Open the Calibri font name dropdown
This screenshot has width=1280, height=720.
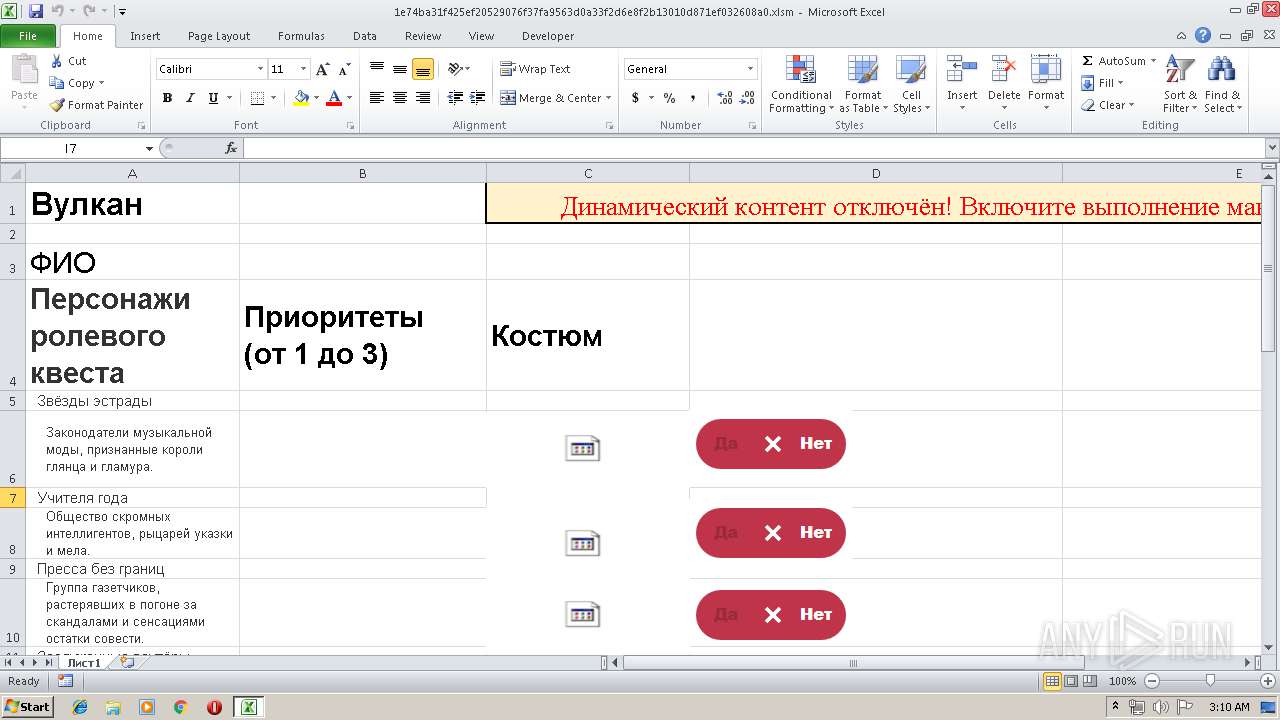click(261, 69)
